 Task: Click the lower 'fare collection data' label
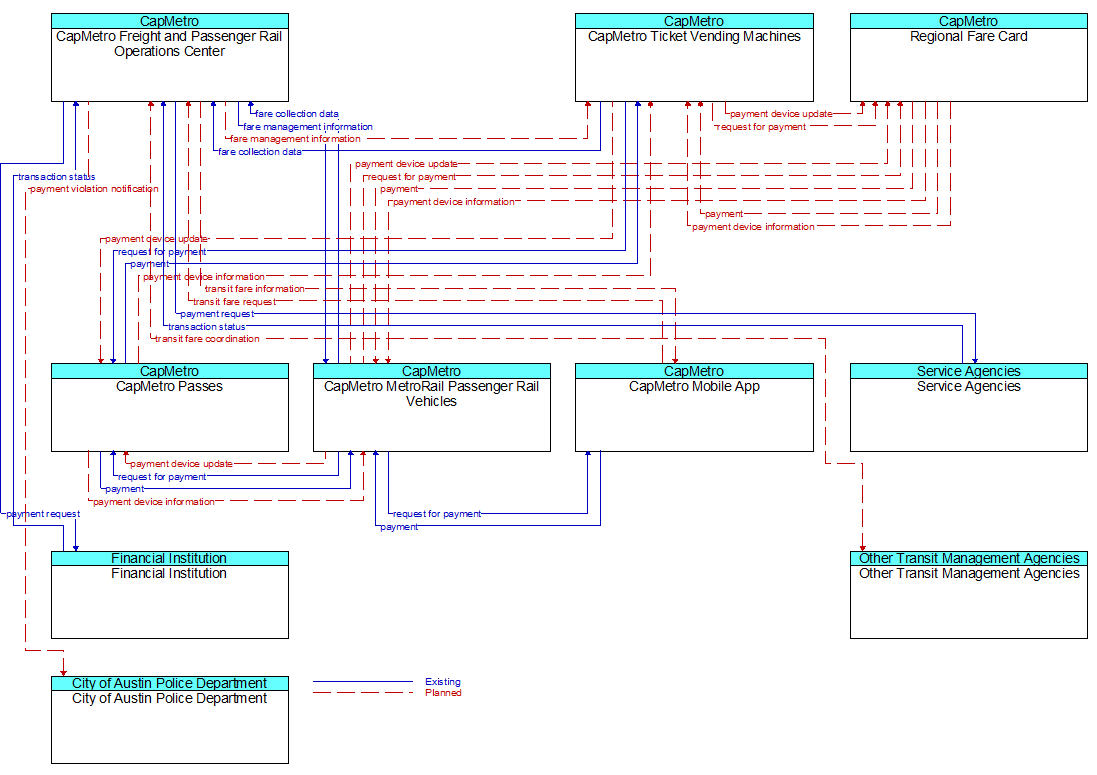coord(260,152)
